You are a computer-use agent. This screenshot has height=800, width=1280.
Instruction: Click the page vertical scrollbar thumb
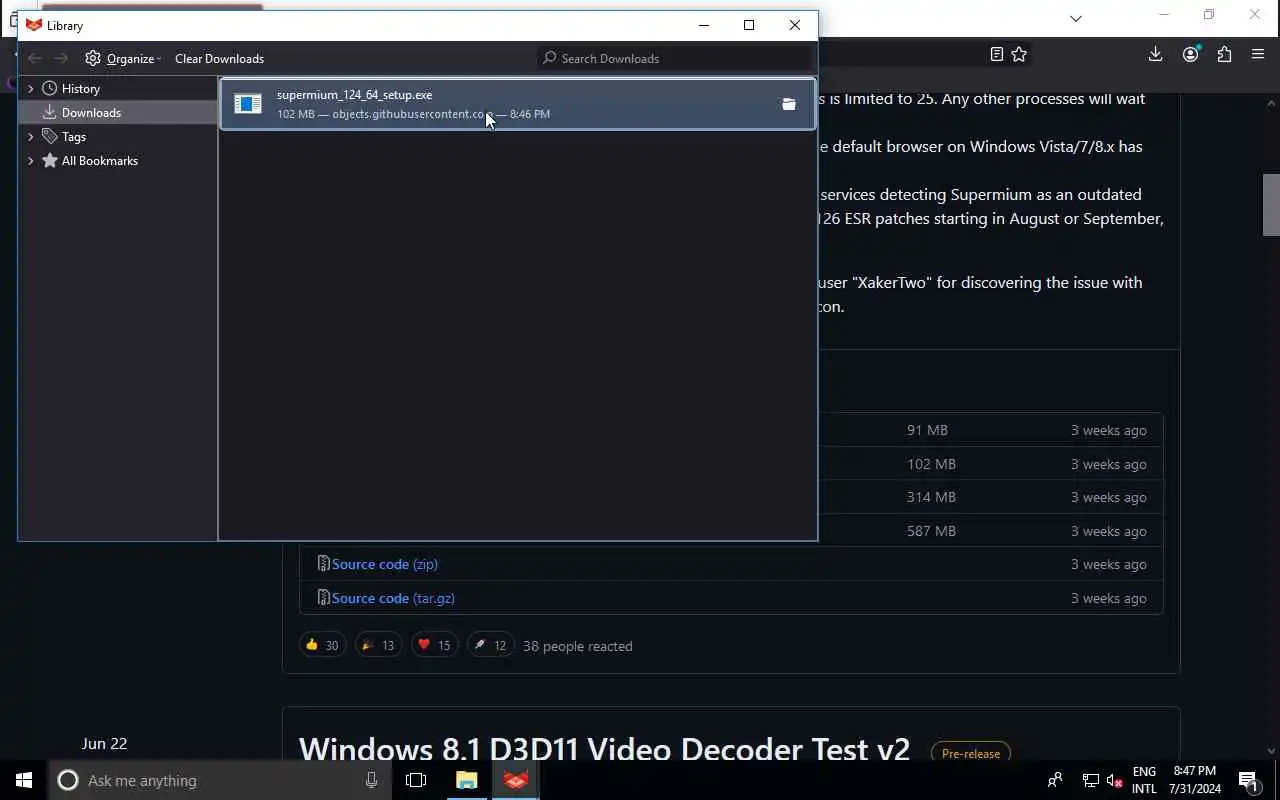1271,205
